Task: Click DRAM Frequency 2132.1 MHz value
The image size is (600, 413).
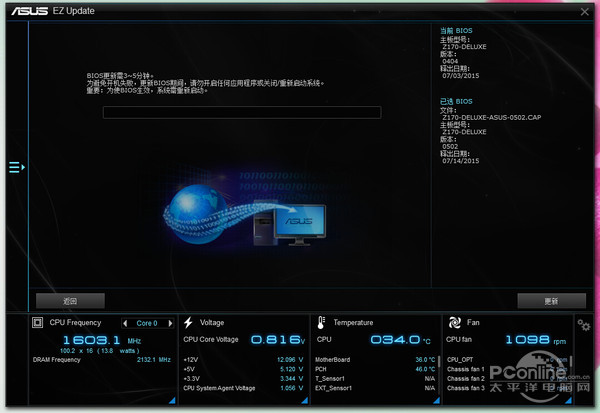Action: point(154,360)
